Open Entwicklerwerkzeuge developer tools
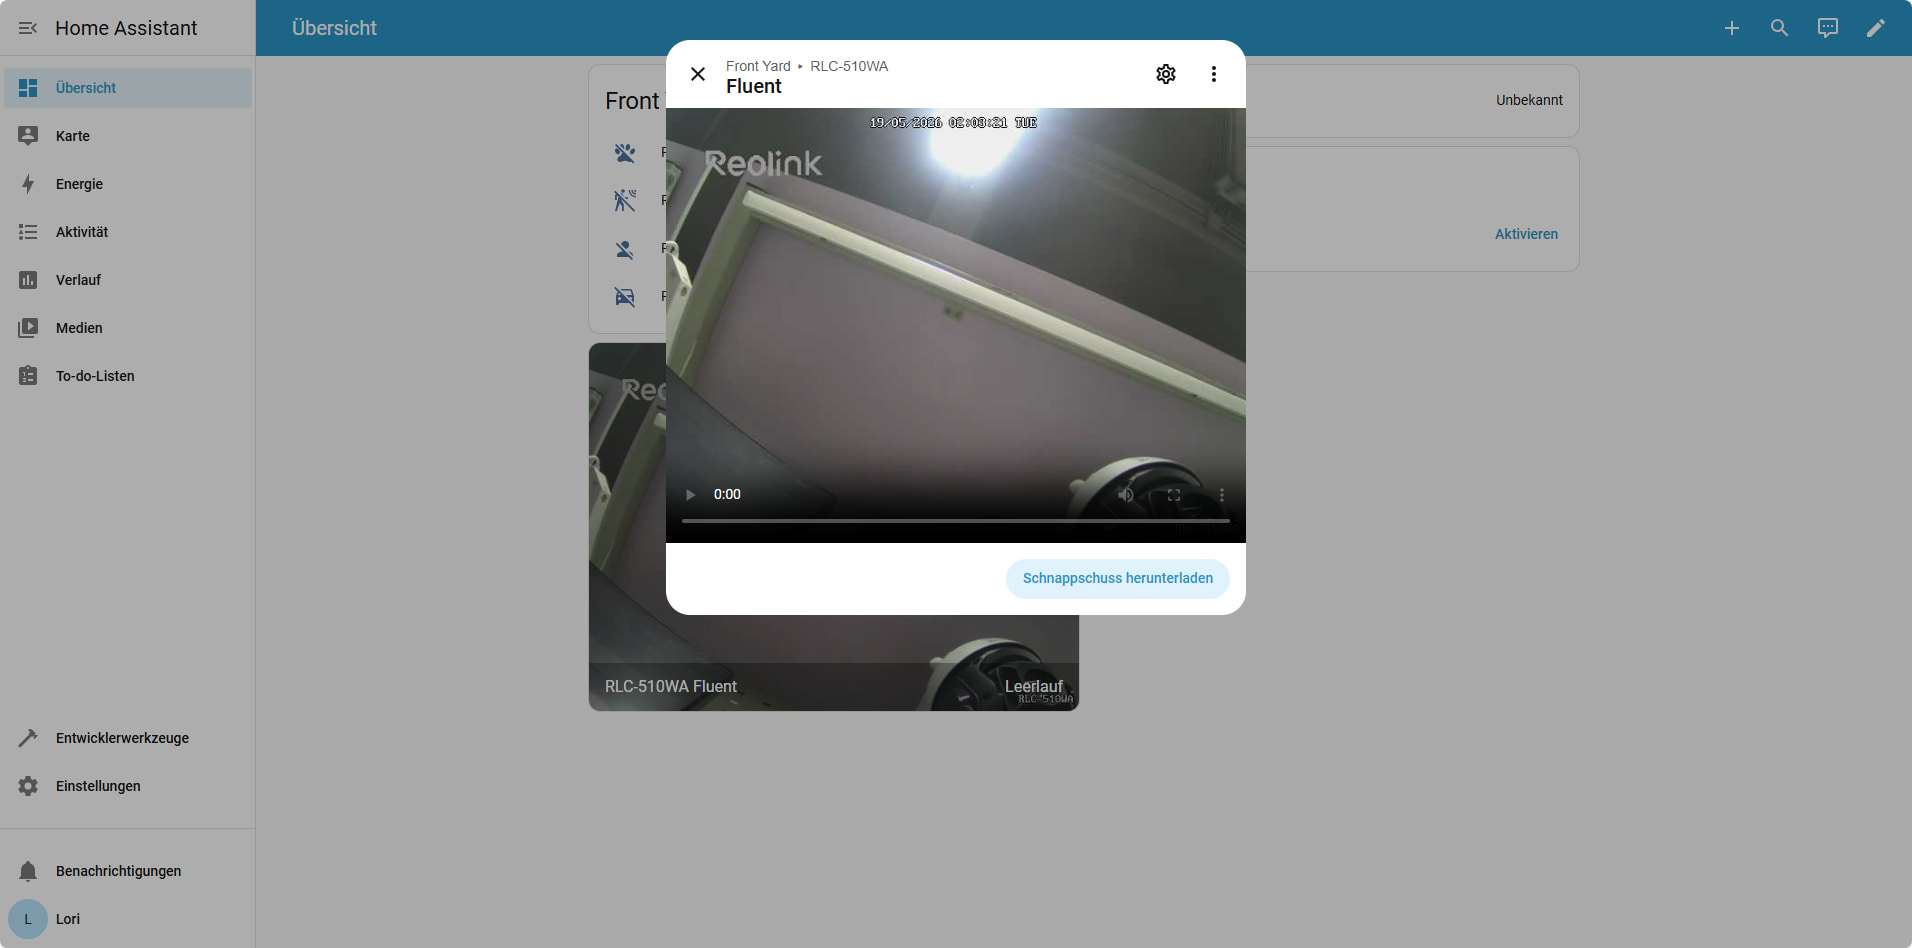The image size is (1912, 948). pyautogui.click(x=128, y=738)
